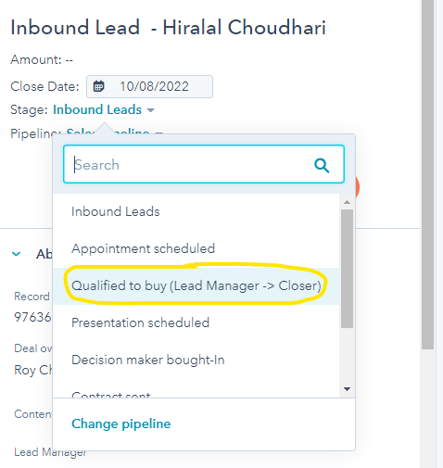Viewport: 443px width, 468px height.
Task: Click the stage list scrollbar thumb
Action: (x=347, y=268)
